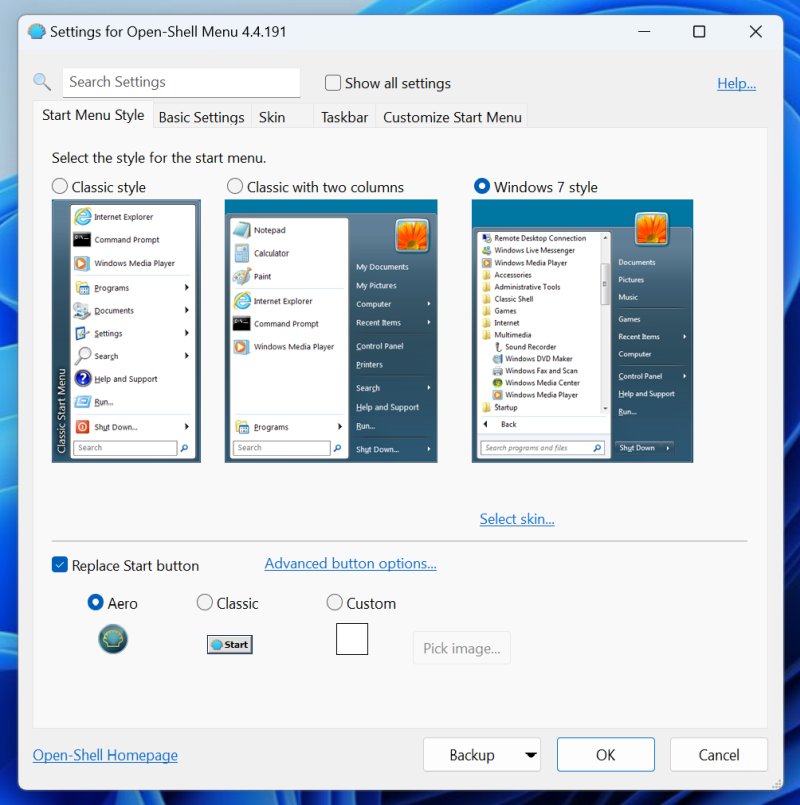Open Advanced button options link
This screenshot has width=800, height=805.
coord(350,564)
